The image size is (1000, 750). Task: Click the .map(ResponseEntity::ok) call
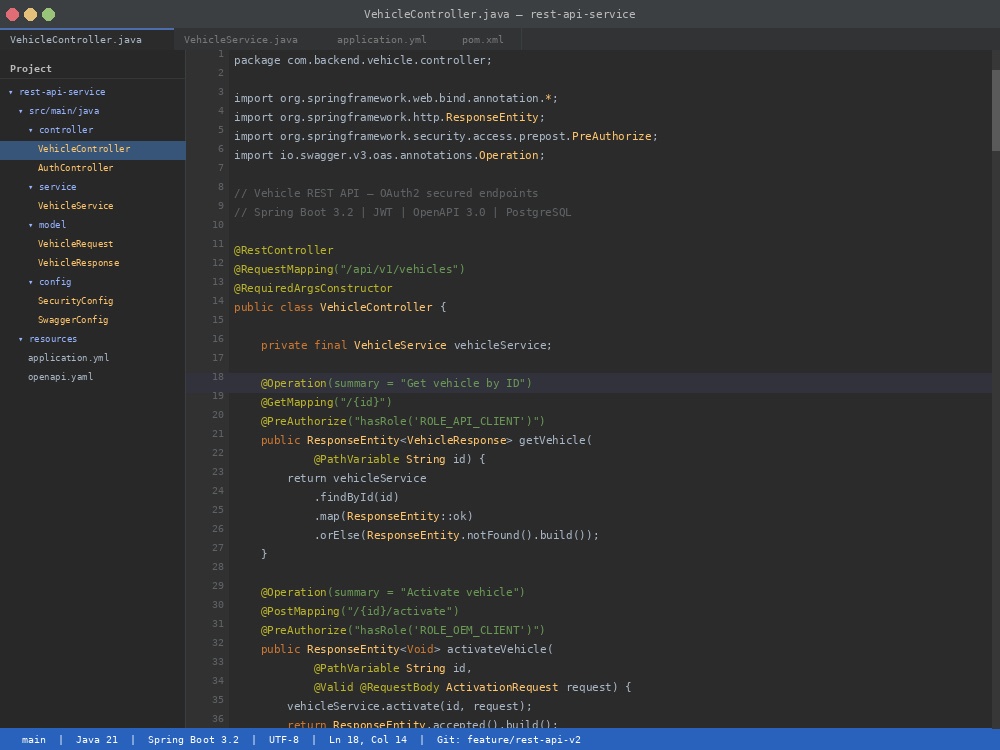tap(393, 516)
